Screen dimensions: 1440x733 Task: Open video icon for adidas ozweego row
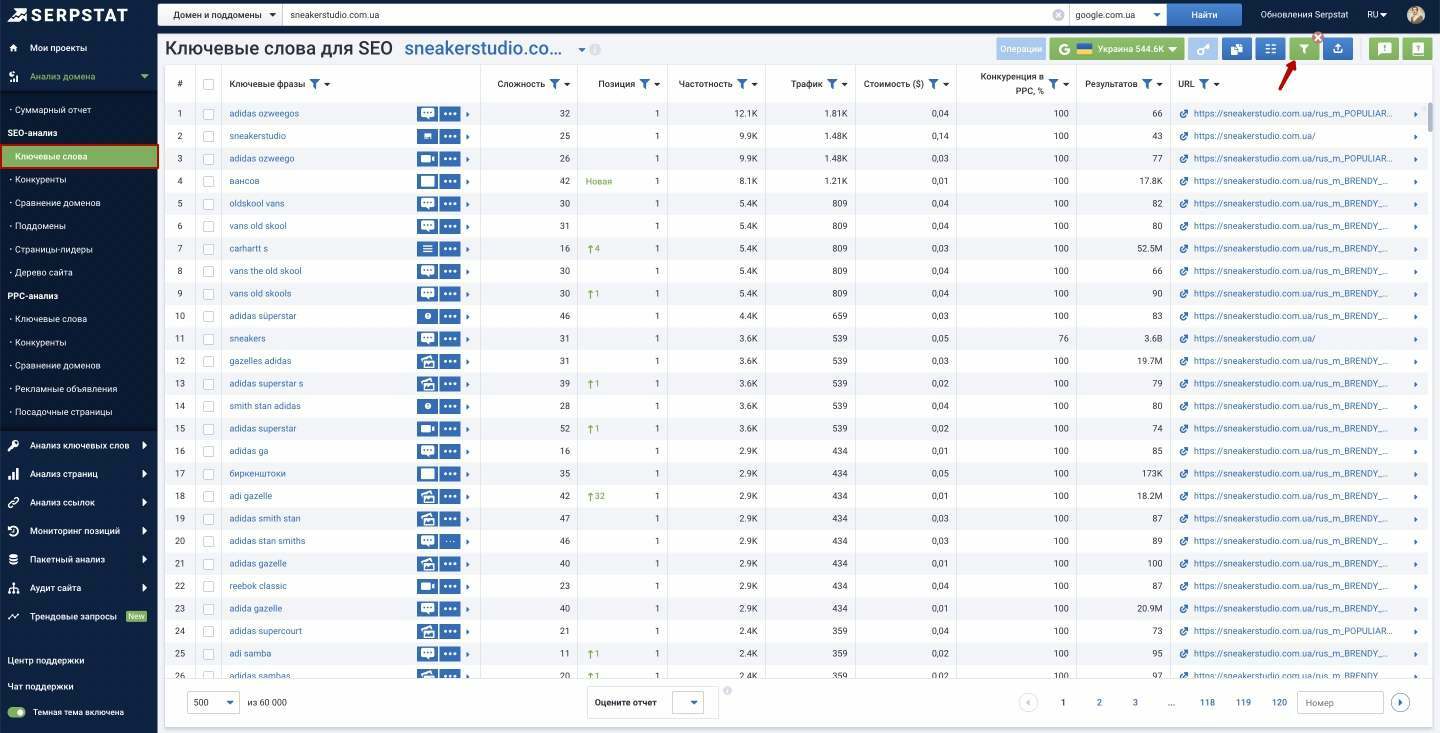[427, 158]
